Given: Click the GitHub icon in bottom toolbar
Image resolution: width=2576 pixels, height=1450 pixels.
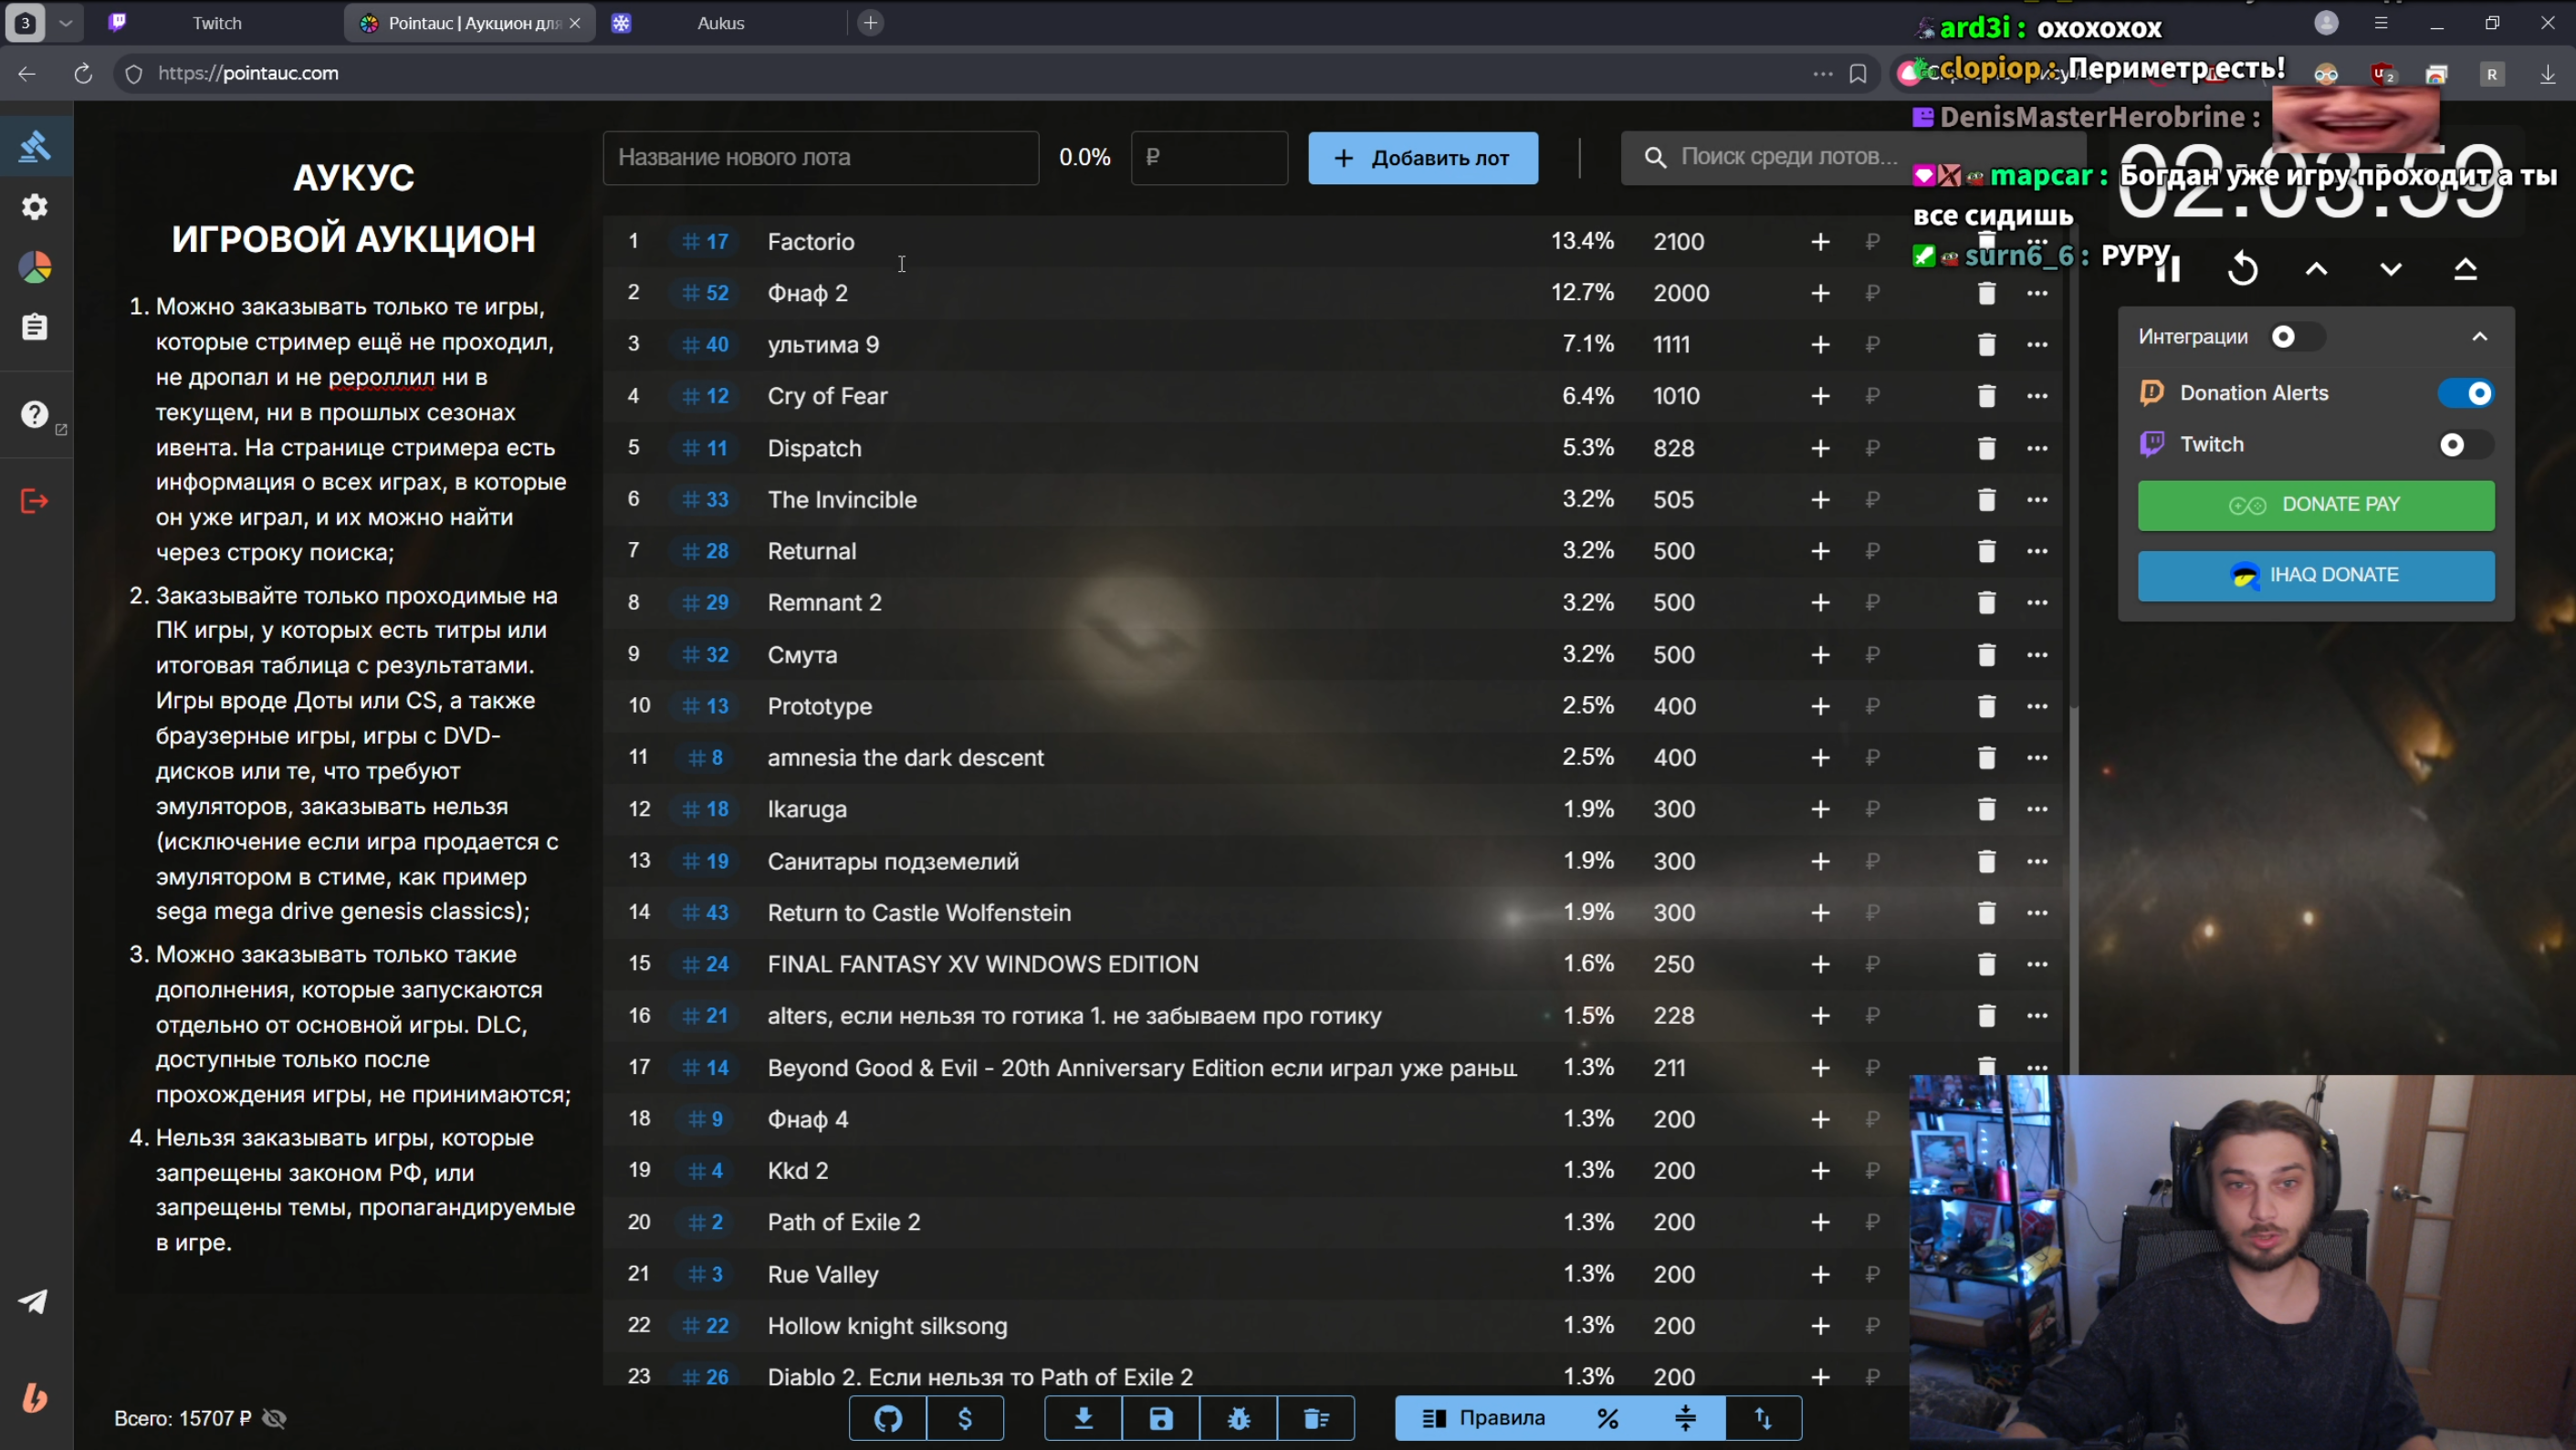Looking at the screenshot, I should [x=888, y=1418].
